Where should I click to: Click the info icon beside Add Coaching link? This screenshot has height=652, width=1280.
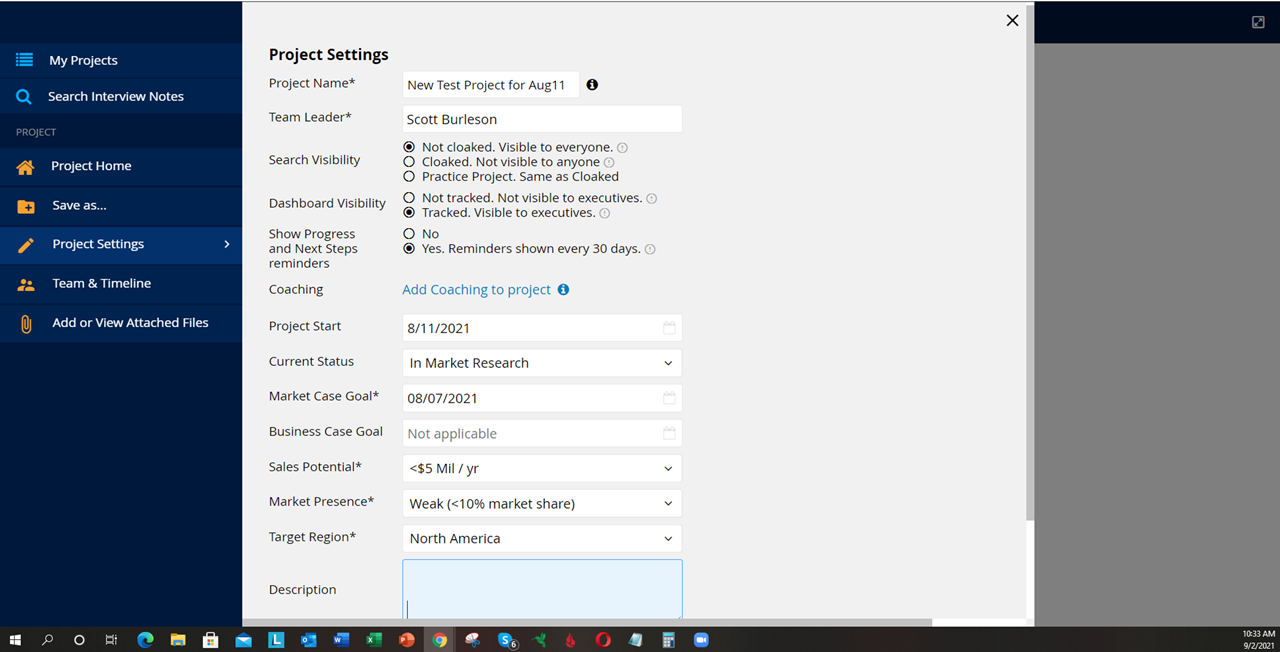pyautogui.click(x=563, y=290)
